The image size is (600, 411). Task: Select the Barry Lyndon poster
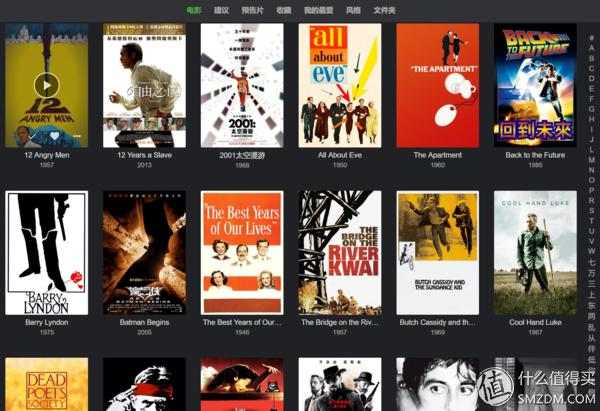47,253
